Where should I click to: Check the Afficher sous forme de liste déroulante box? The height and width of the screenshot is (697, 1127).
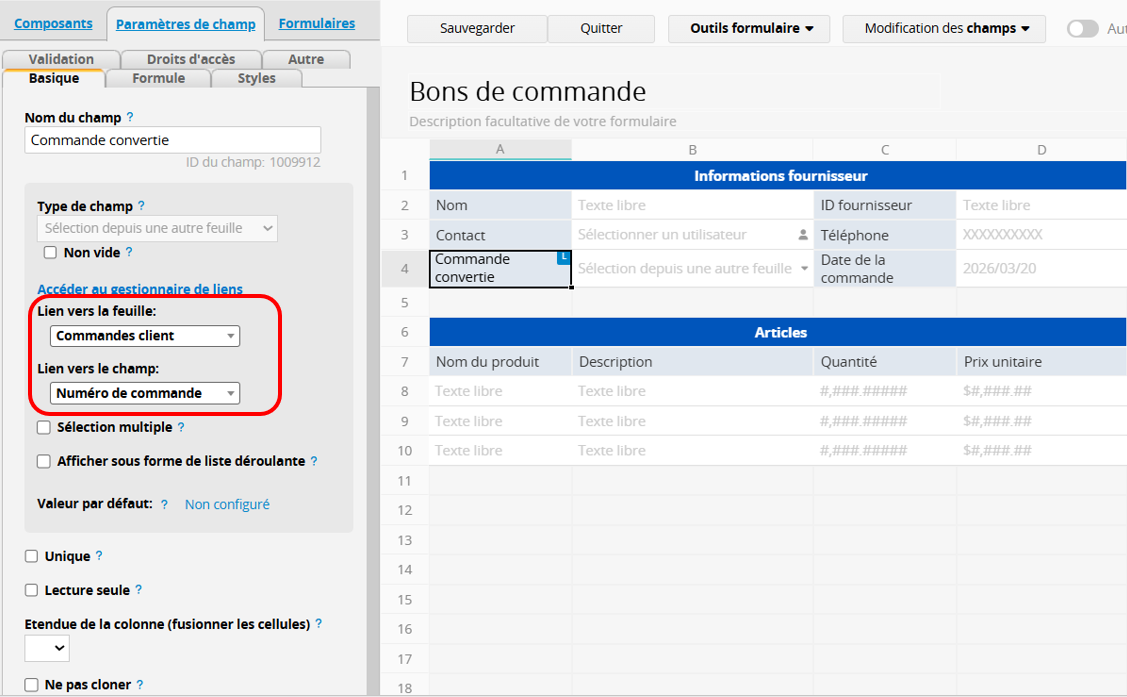click(44, 462)
